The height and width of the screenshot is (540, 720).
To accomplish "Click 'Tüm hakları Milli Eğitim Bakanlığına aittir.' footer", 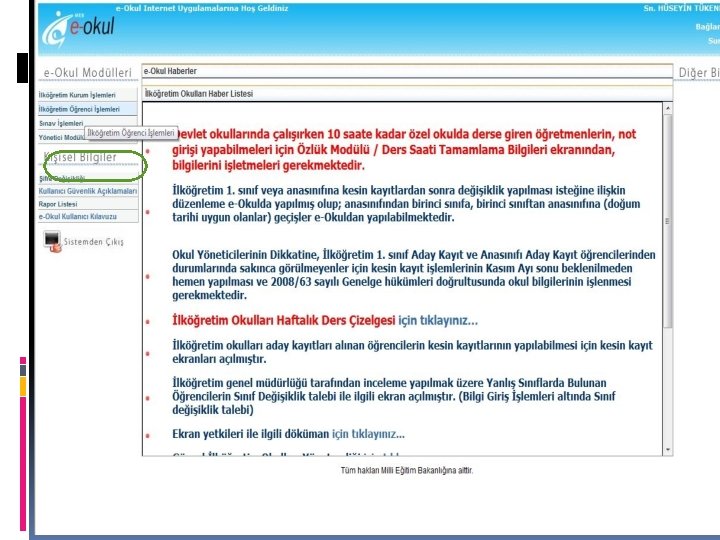I will pyautogui.click(x=407, y=470).
